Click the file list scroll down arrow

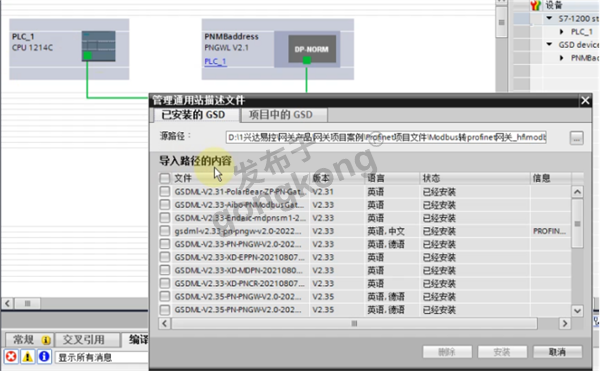coord(577,310)
